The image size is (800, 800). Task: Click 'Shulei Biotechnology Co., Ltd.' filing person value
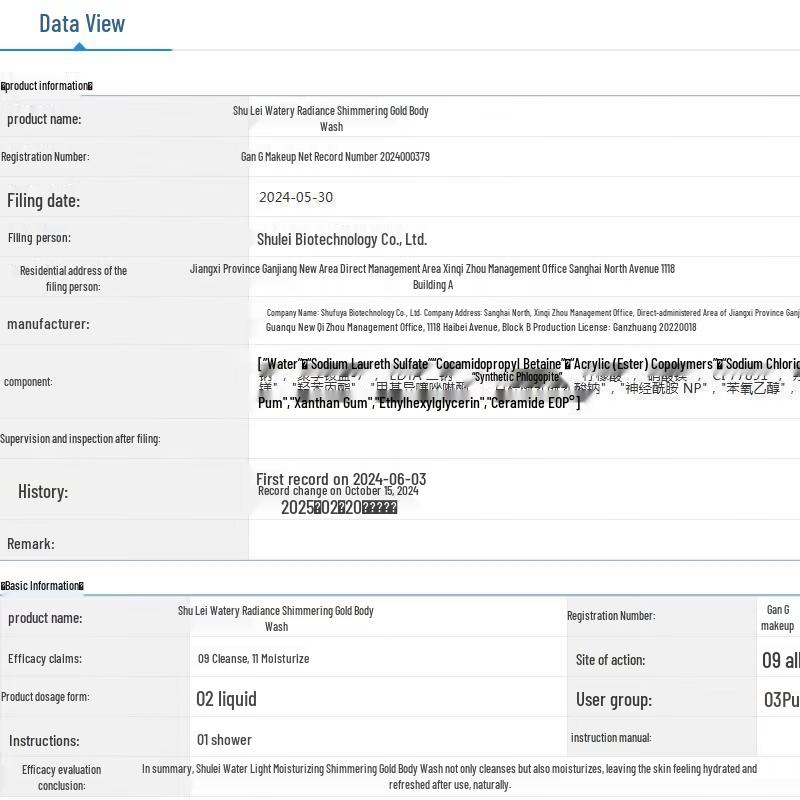click(x=342, y=239)
